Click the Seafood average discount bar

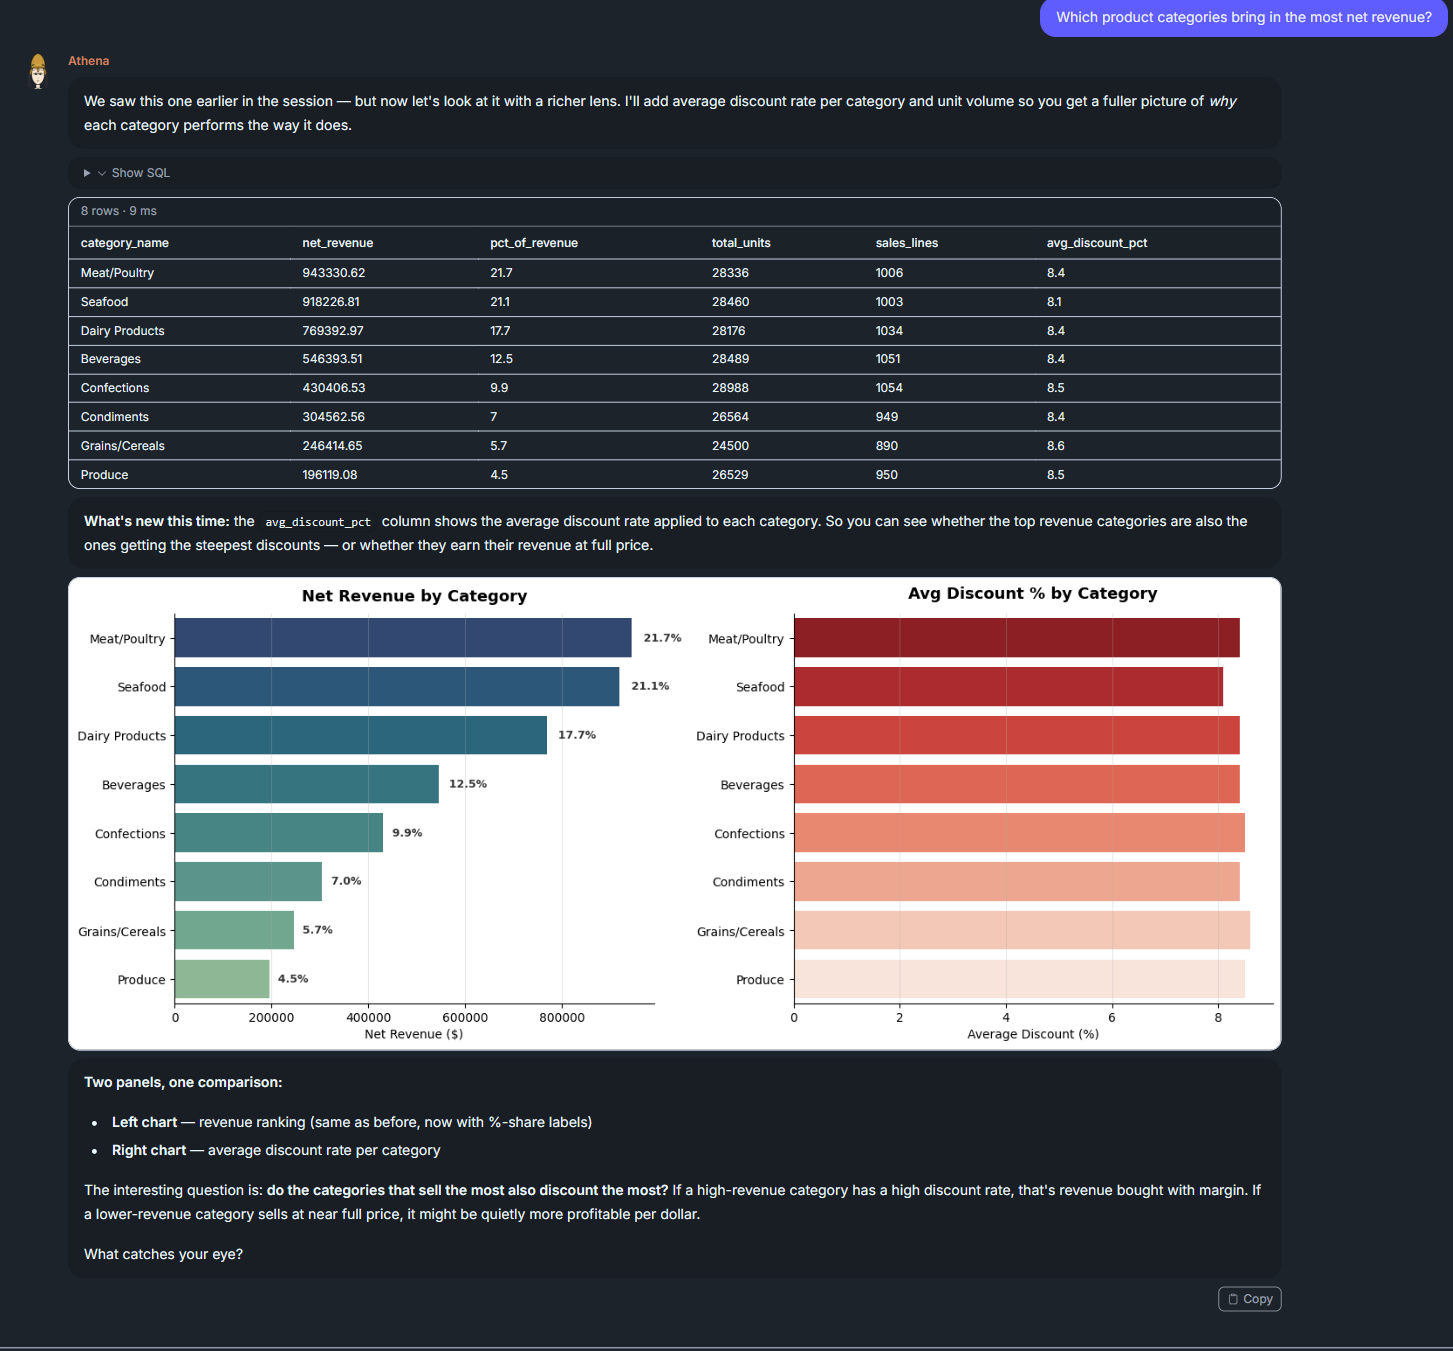(x=1008, y=687)
